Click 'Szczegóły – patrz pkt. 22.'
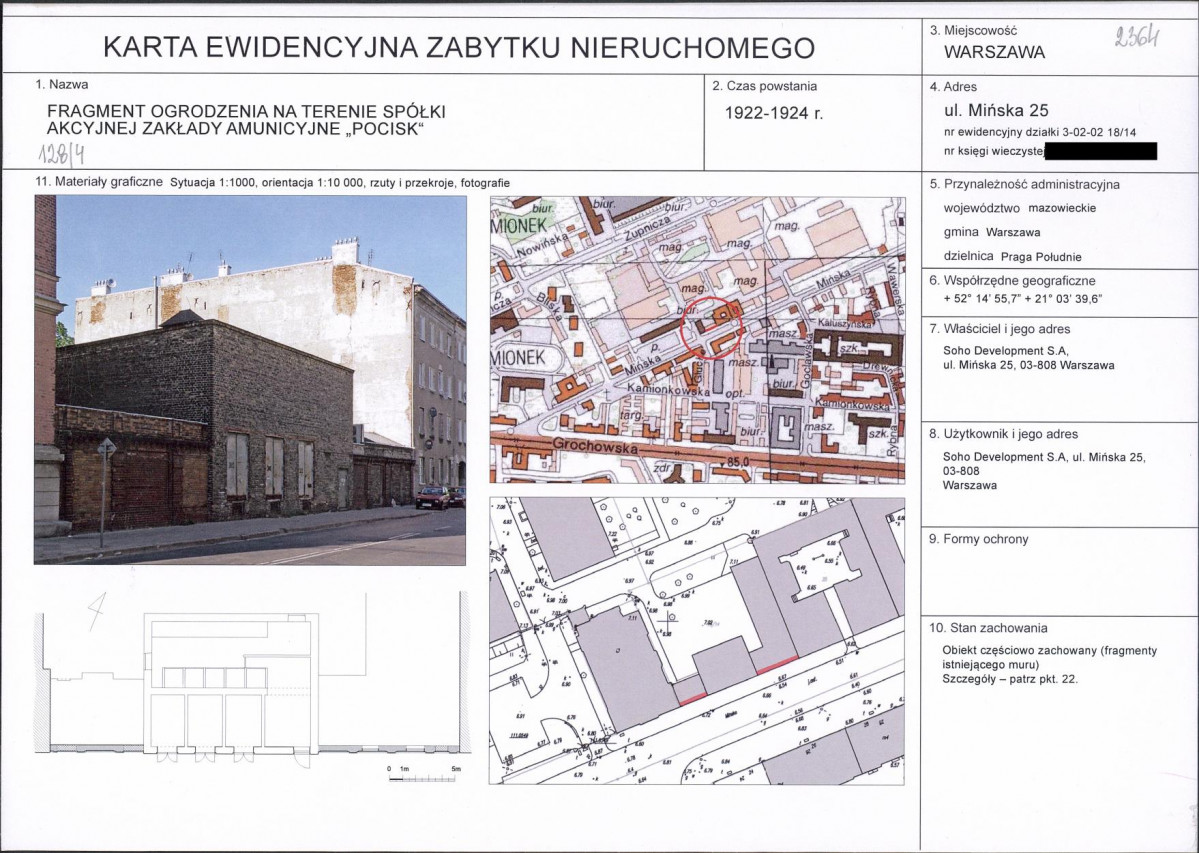1199x853 pixels. pyautogui.click(x=1010, y=679)
